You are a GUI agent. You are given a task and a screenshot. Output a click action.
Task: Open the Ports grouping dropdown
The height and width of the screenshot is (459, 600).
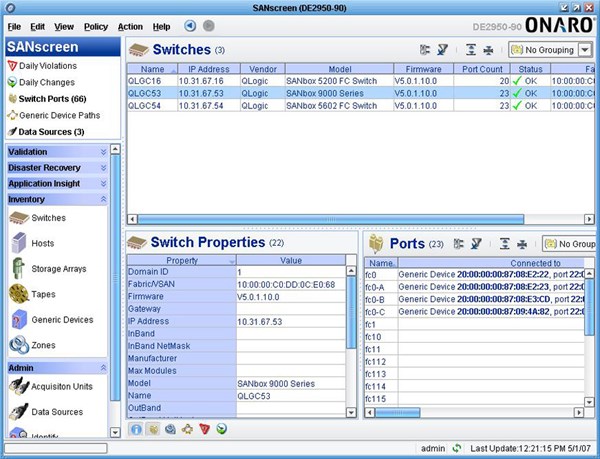click(569, 244)
